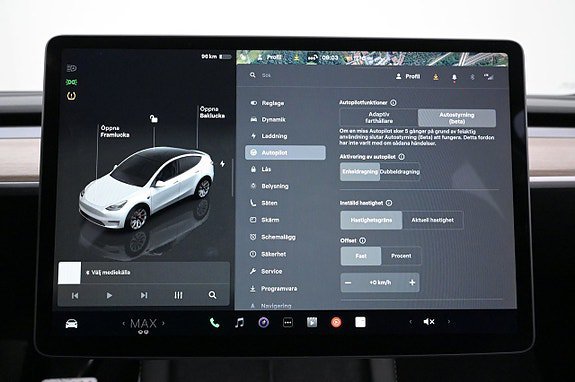Open the theater clapperboard app
Viewport: 575px width, 382px height.
pyautogui.click(x=312, y=322)
